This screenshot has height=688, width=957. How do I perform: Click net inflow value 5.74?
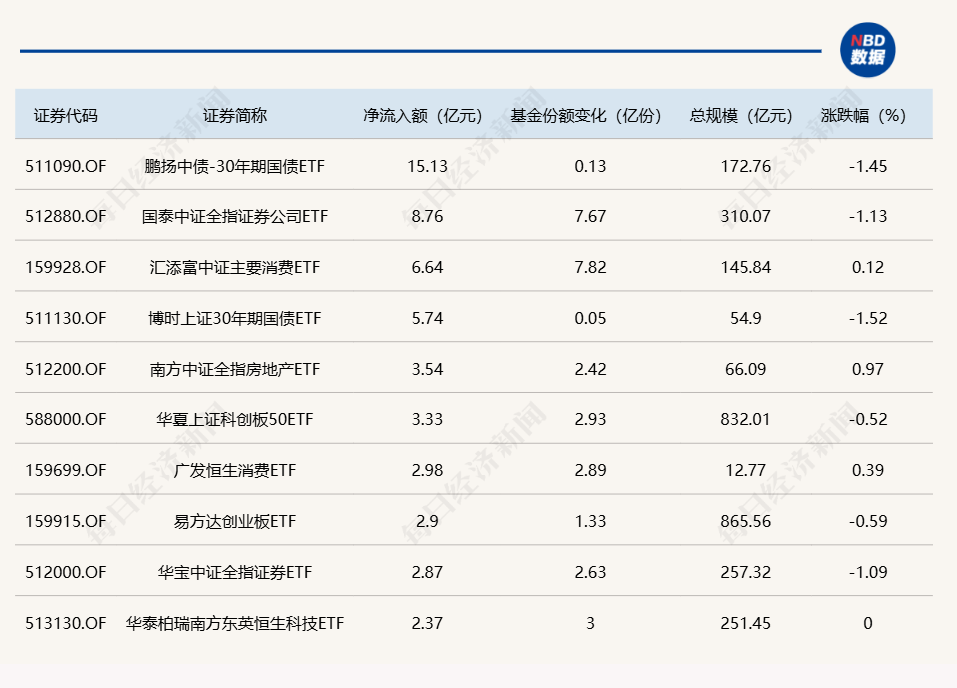(427, 318)
